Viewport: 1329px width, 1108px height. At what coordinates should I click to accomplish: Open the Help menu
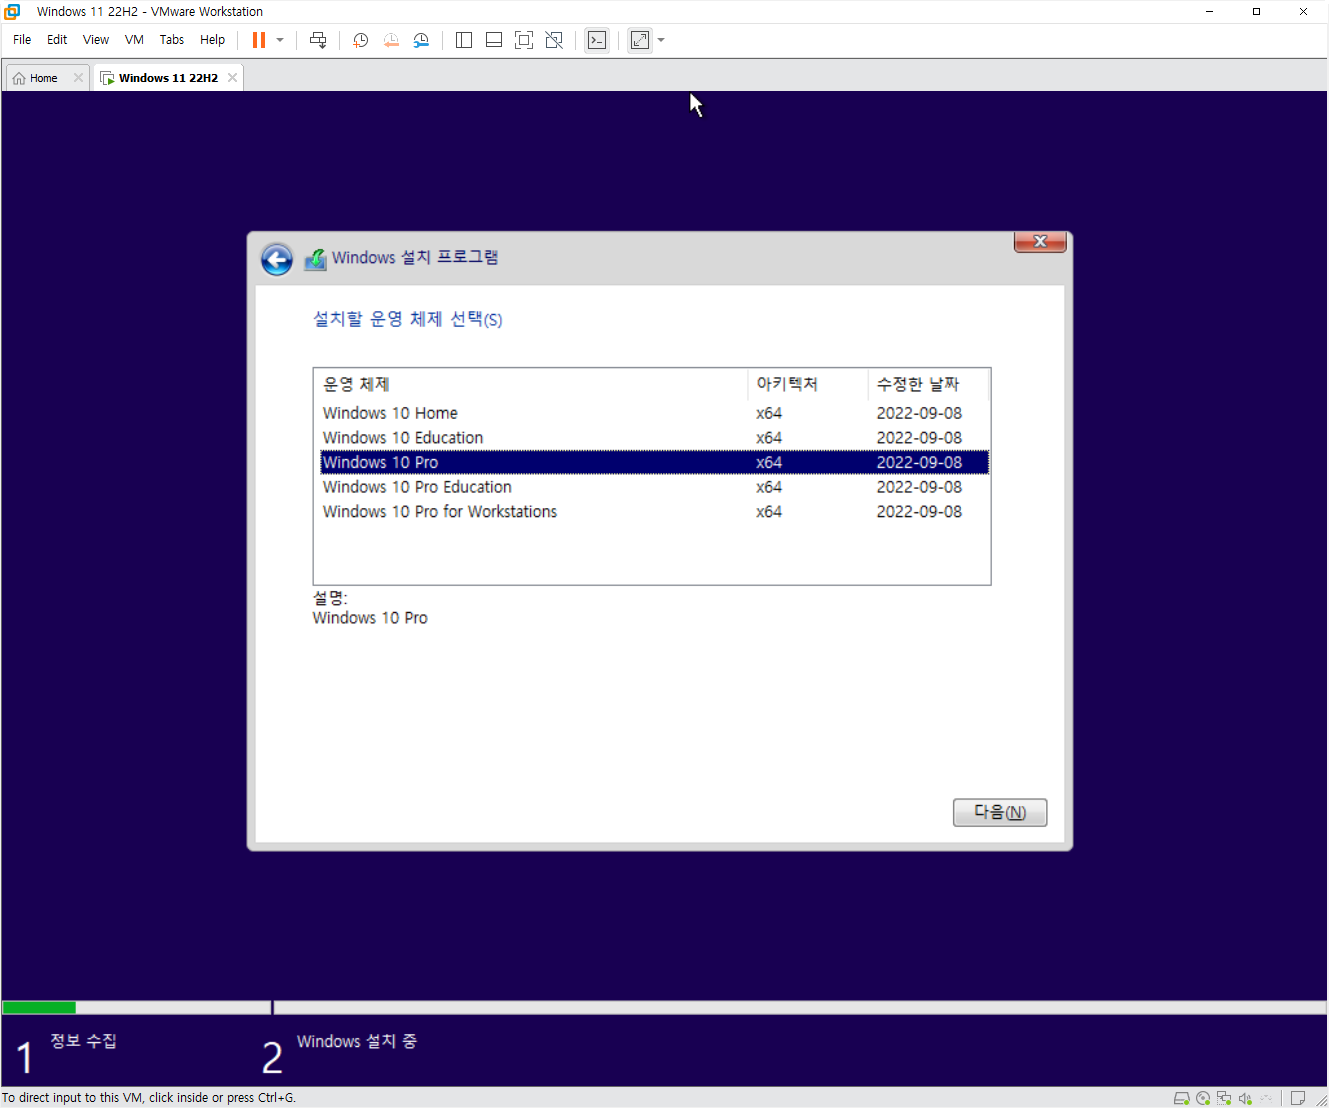click(212, 40)
